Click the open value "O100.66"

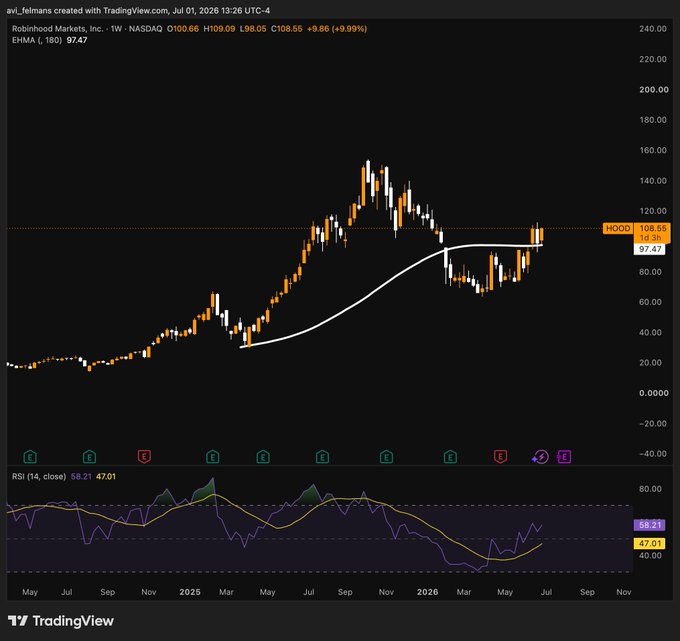pyautogui.click(x=183, y=29)
